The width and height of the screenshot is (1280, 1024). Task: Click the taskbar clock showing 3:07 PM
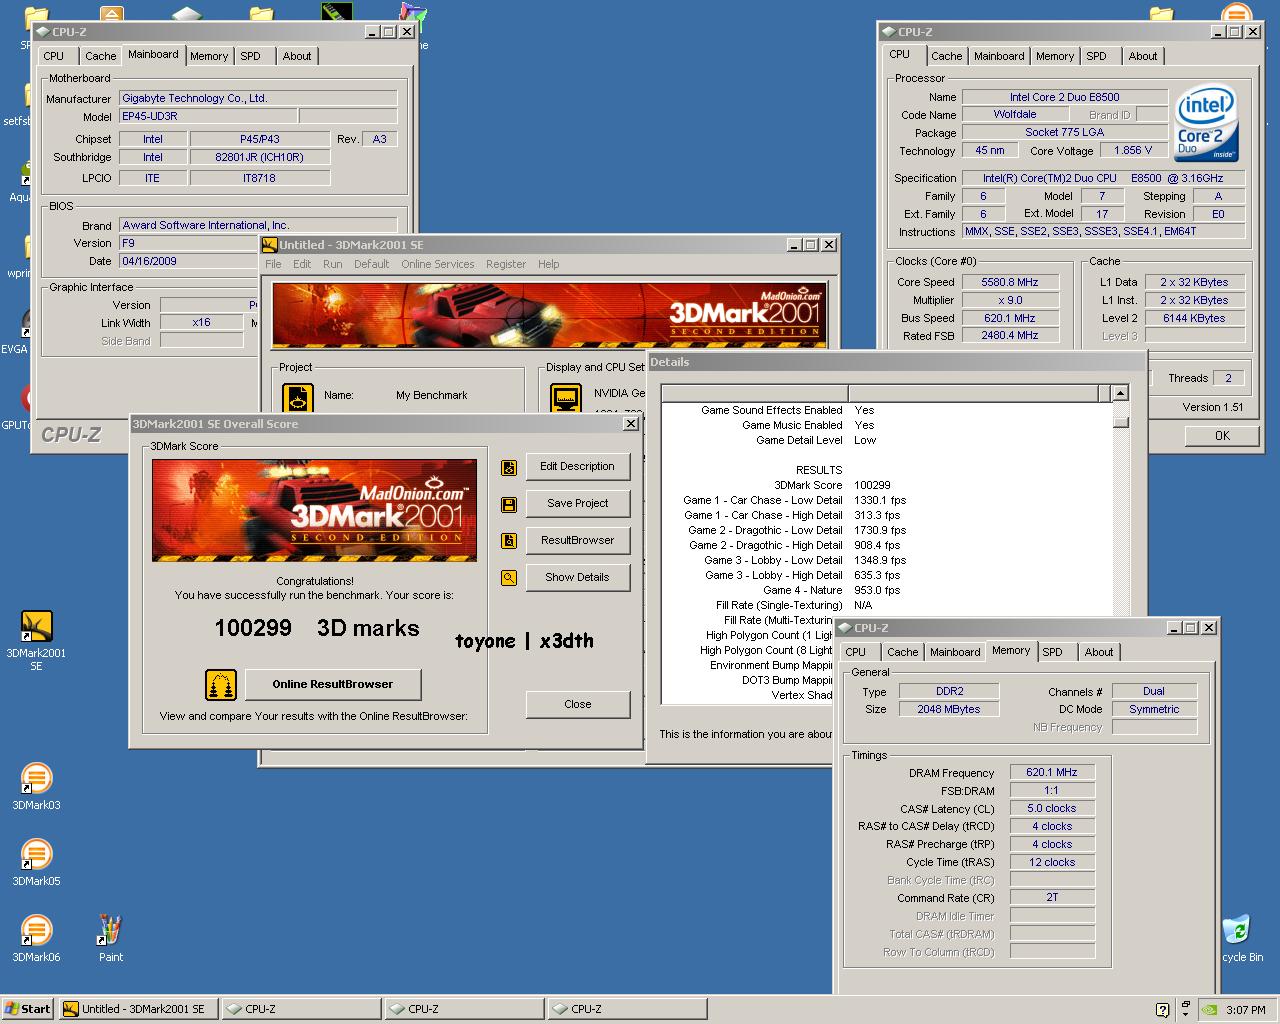coord(1246,1010)
